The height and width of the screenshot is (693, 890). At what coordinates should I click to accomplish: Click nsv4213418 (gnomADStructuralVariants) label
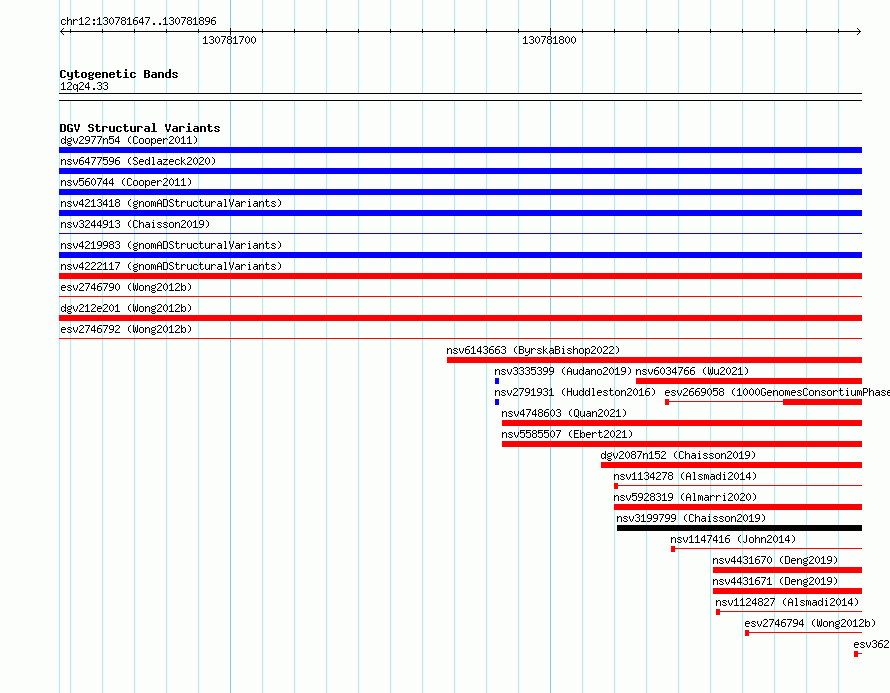click(171, 203)
